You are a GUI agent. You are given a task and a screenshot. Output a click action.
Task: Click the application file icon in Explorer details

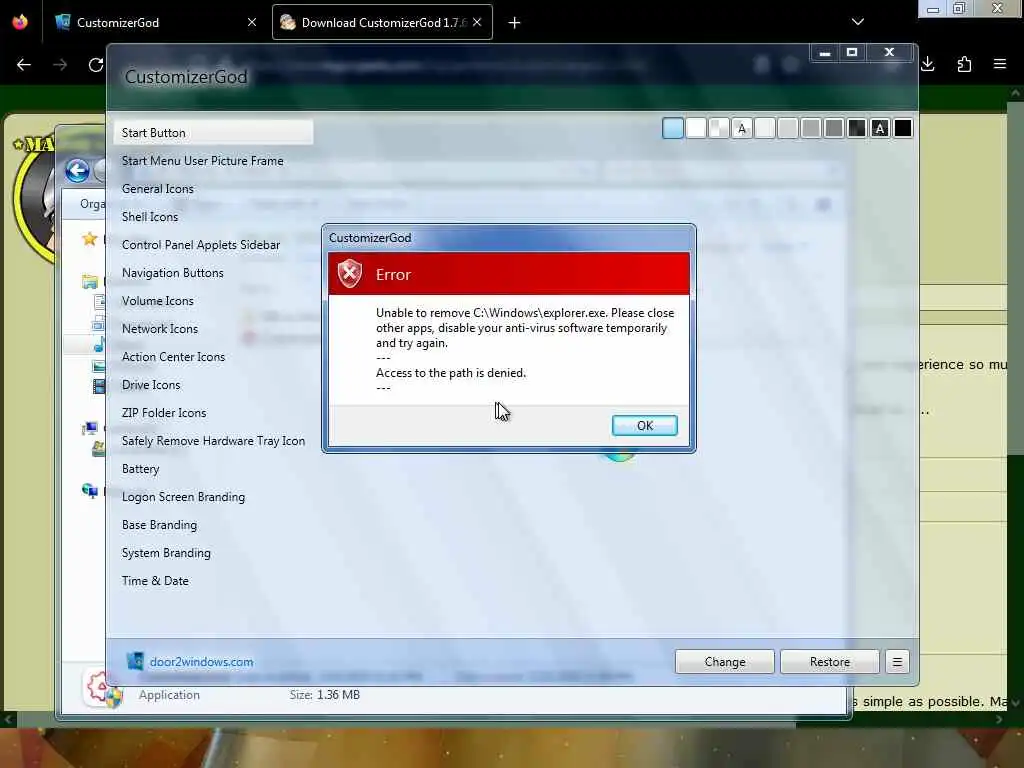tap(103, 688)
